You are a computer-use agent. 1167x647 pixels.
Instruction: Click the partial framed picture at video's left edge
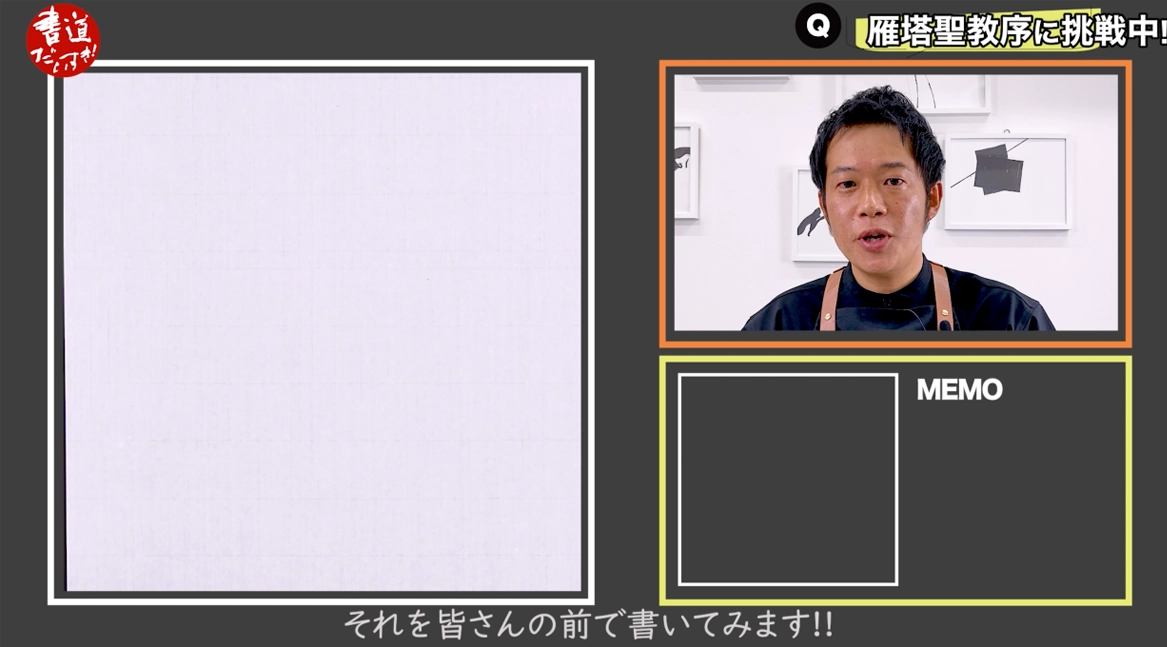click(686, 170)
